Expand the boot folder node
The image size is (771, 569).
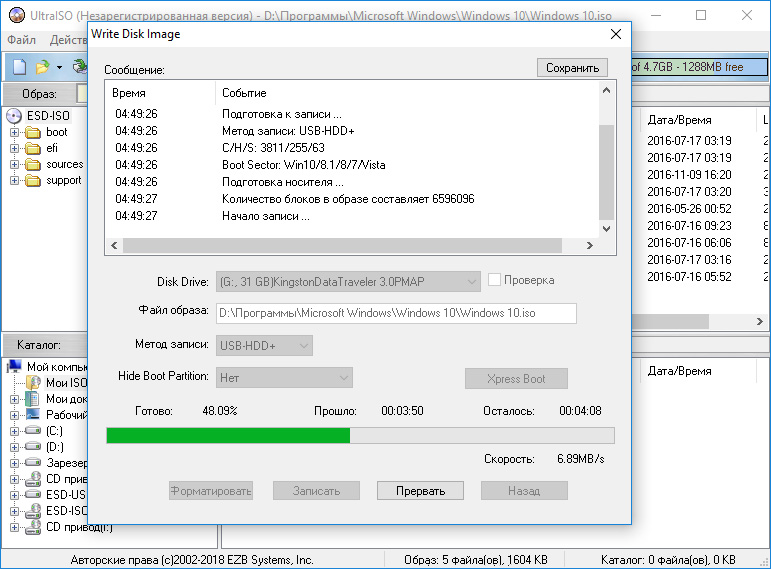tap(14, 133)
